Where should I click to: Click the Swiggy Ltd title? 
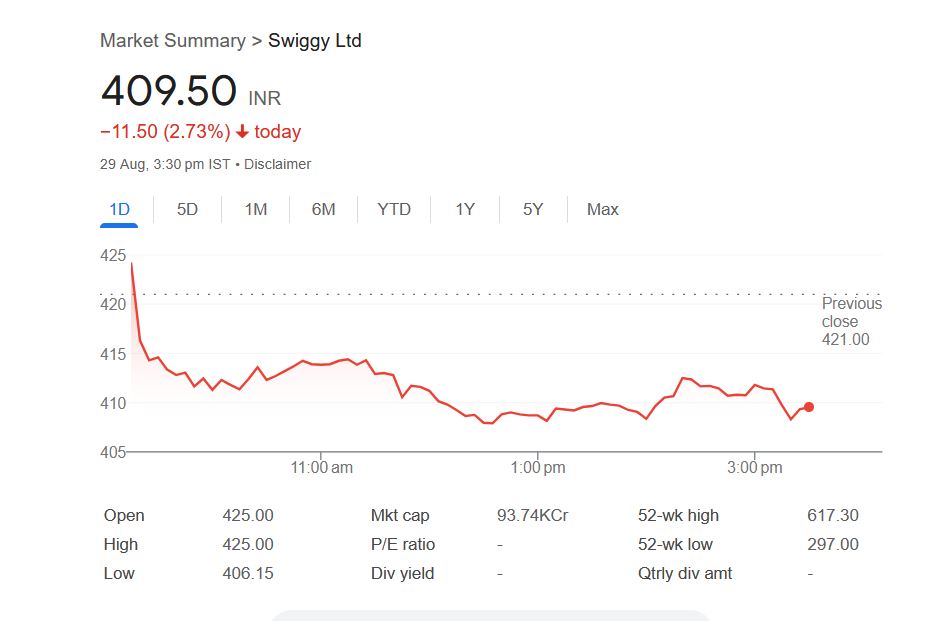pyautogui.click(x=315, y=41)
